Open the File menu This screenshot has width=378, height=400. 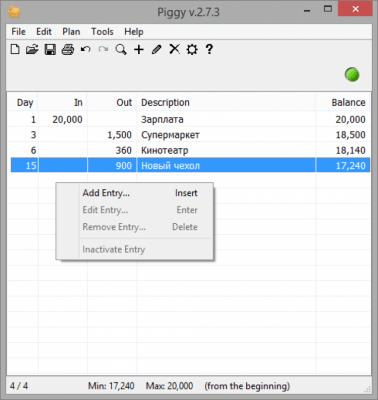[18, 32]
